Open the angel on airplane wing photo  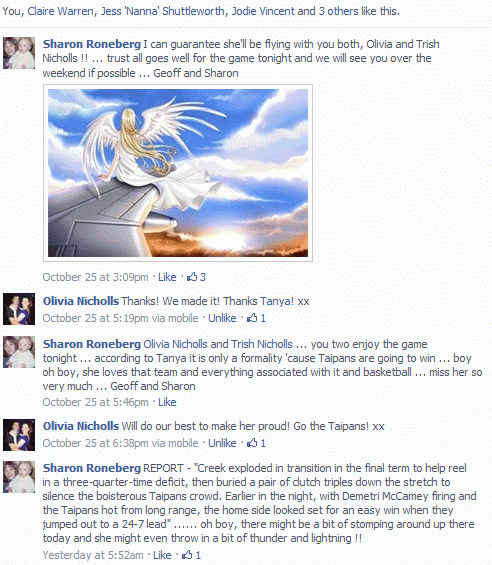(x=178, y=173)
